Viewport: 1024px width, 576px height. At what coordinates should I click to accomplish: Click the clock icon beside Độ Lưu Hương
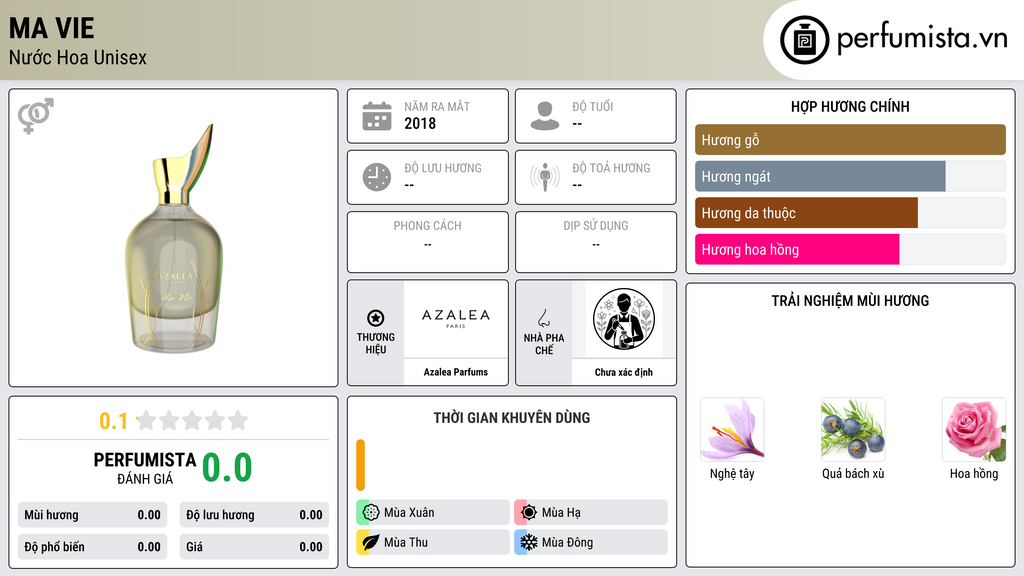pos(377,177)
